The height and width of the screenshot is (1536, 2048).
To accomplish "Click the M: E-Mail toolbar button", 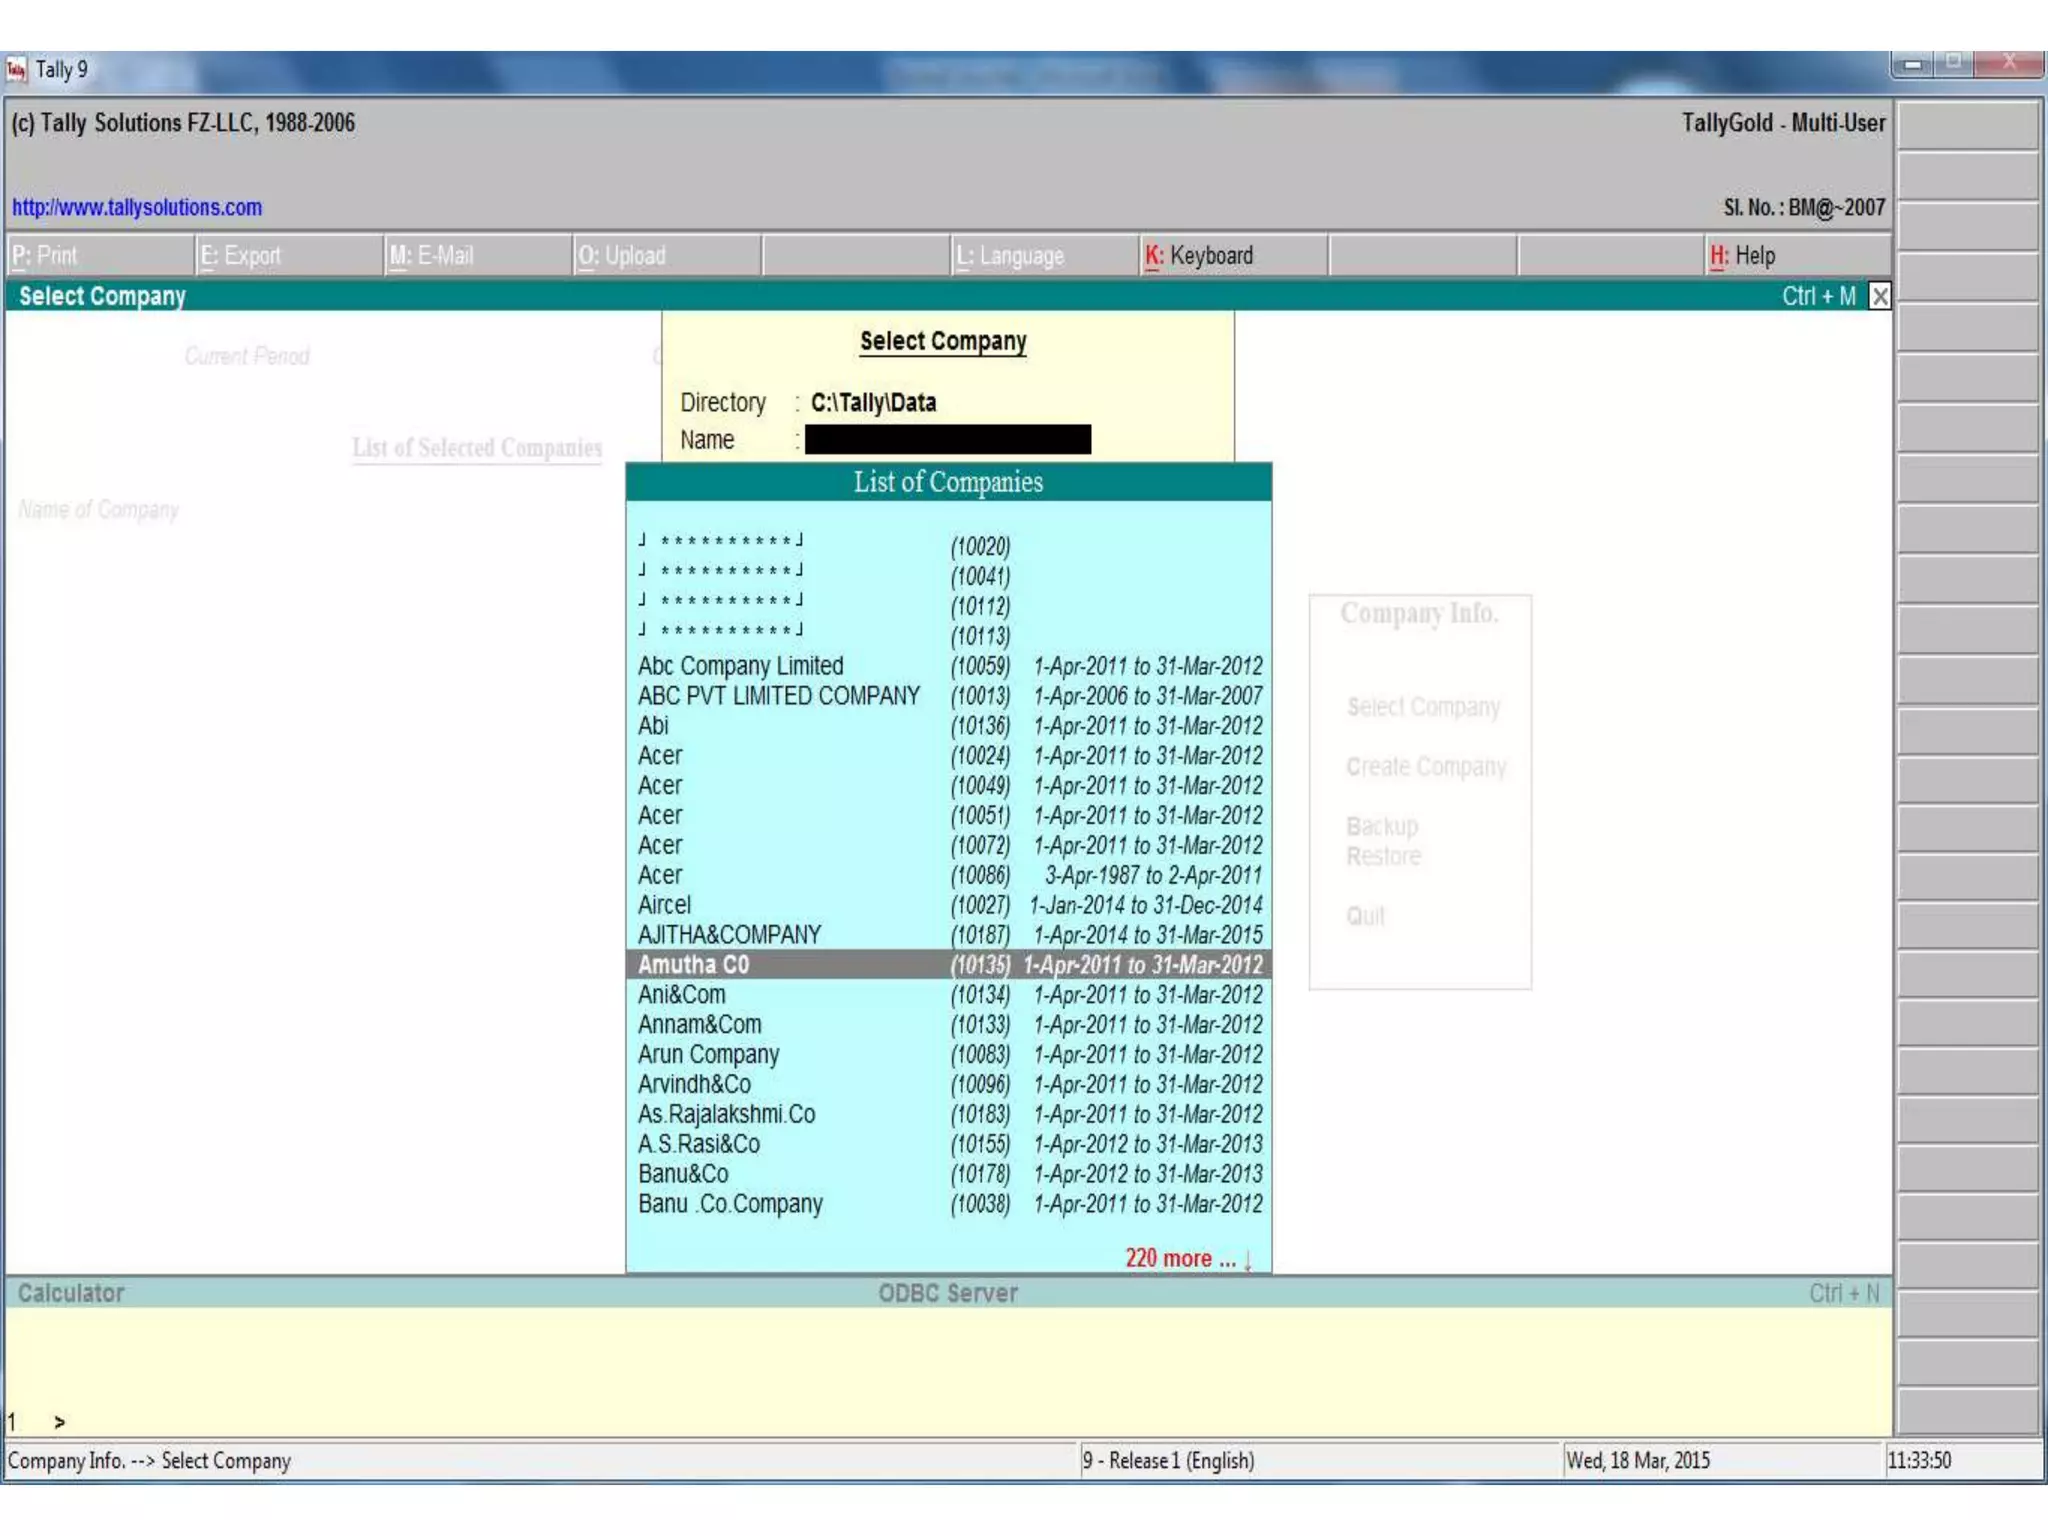I will point(431,256).
